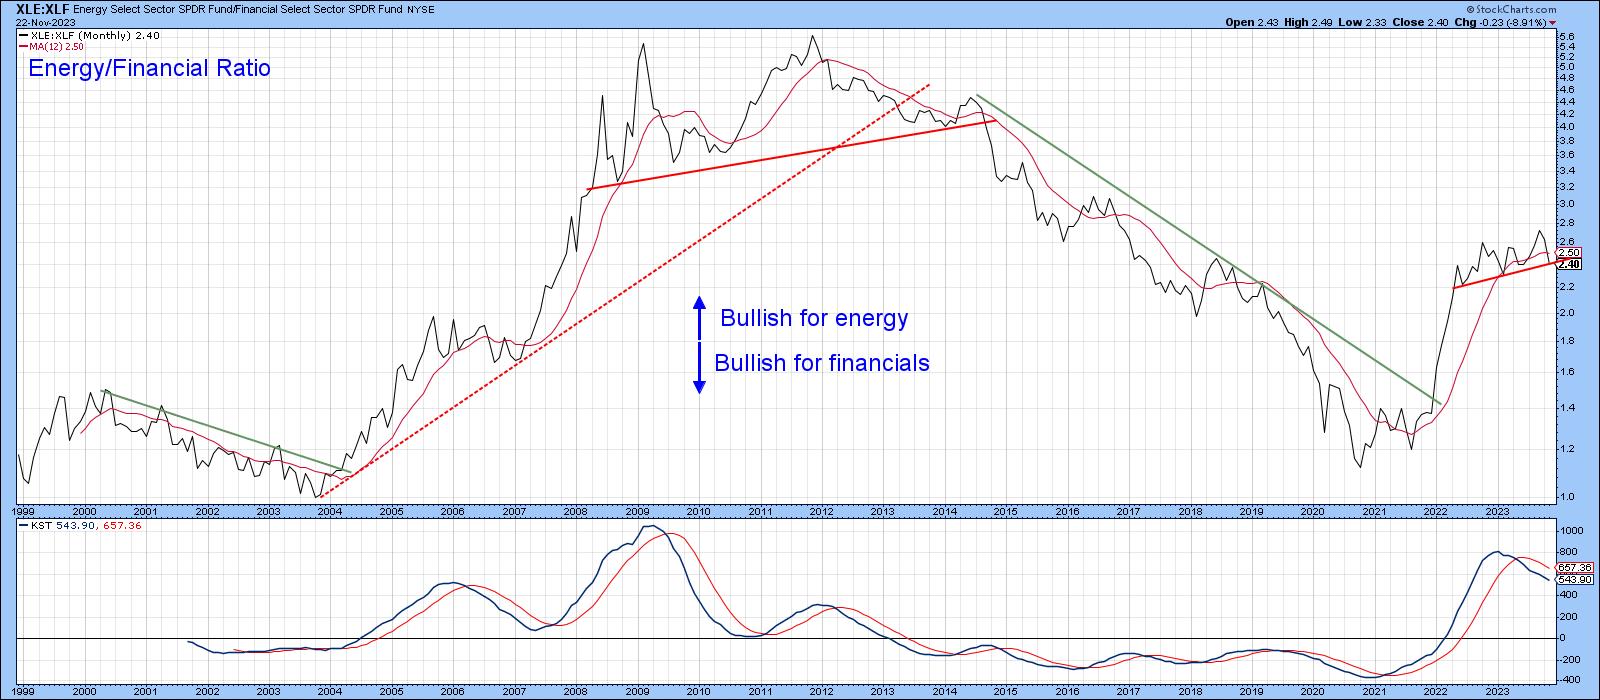Click -200 on the KST axis
This screenshot has width=1600, height=700.
pos(1570,660)
